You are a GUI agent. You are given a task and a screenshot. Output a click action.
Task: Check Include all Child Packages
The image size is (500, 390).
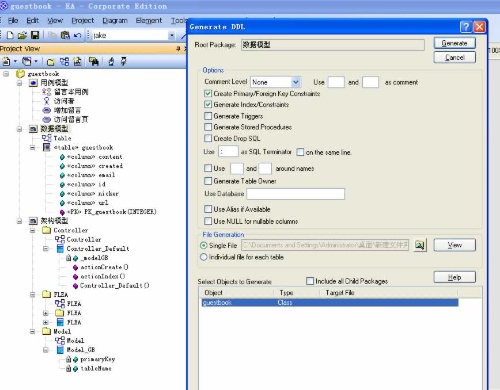coord(310,281)
